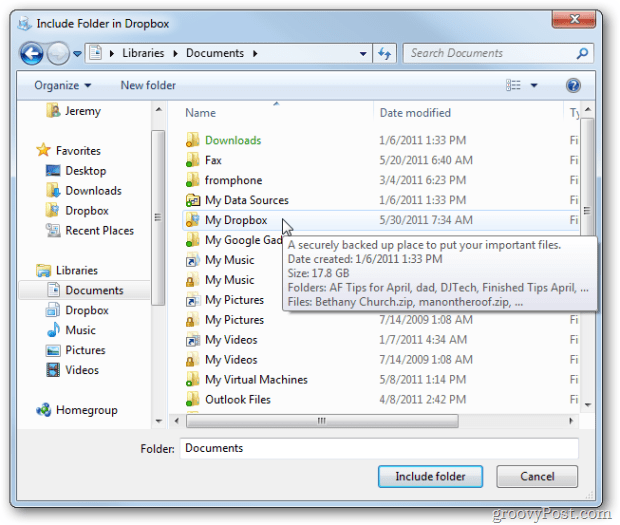Click the first My Videos shortcut icon

coord(193,340)
